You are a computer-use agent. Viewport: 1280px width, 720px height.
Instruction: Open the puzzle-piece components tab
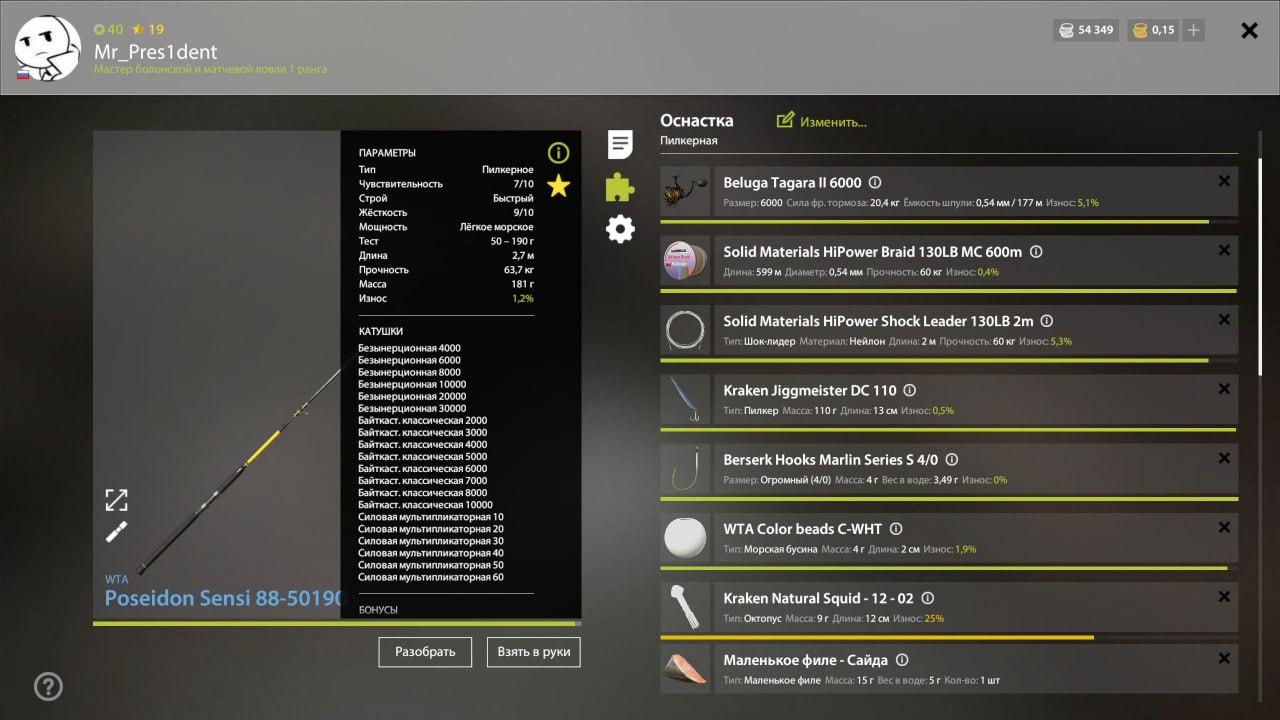620,187
